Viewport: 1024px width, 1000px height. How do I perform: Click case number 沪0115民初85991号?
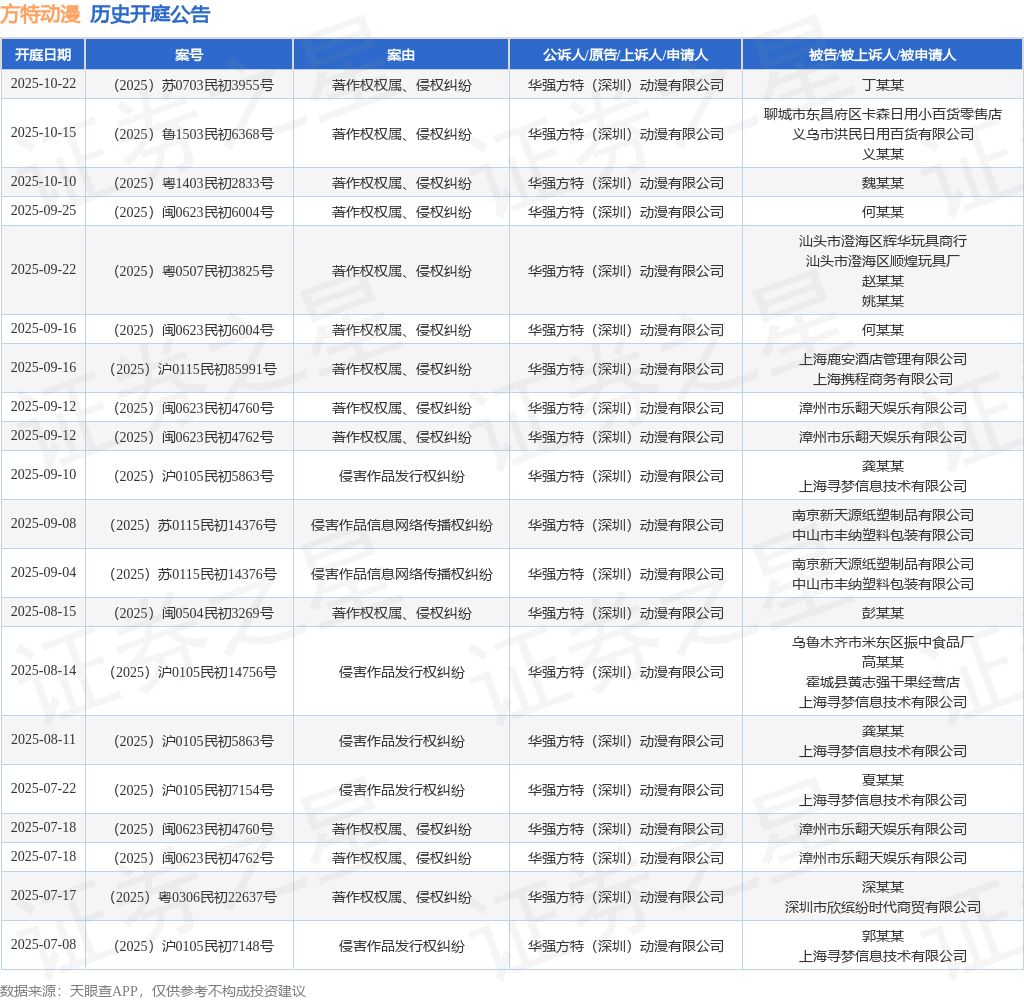[193, 369]
